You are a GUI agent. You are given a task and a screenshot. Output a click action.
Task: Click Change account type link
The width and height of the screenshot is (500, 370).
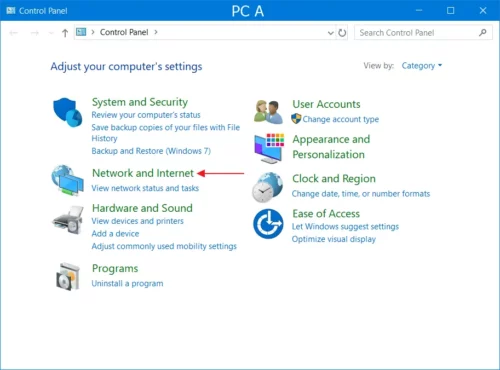click(x=341, y=119)
